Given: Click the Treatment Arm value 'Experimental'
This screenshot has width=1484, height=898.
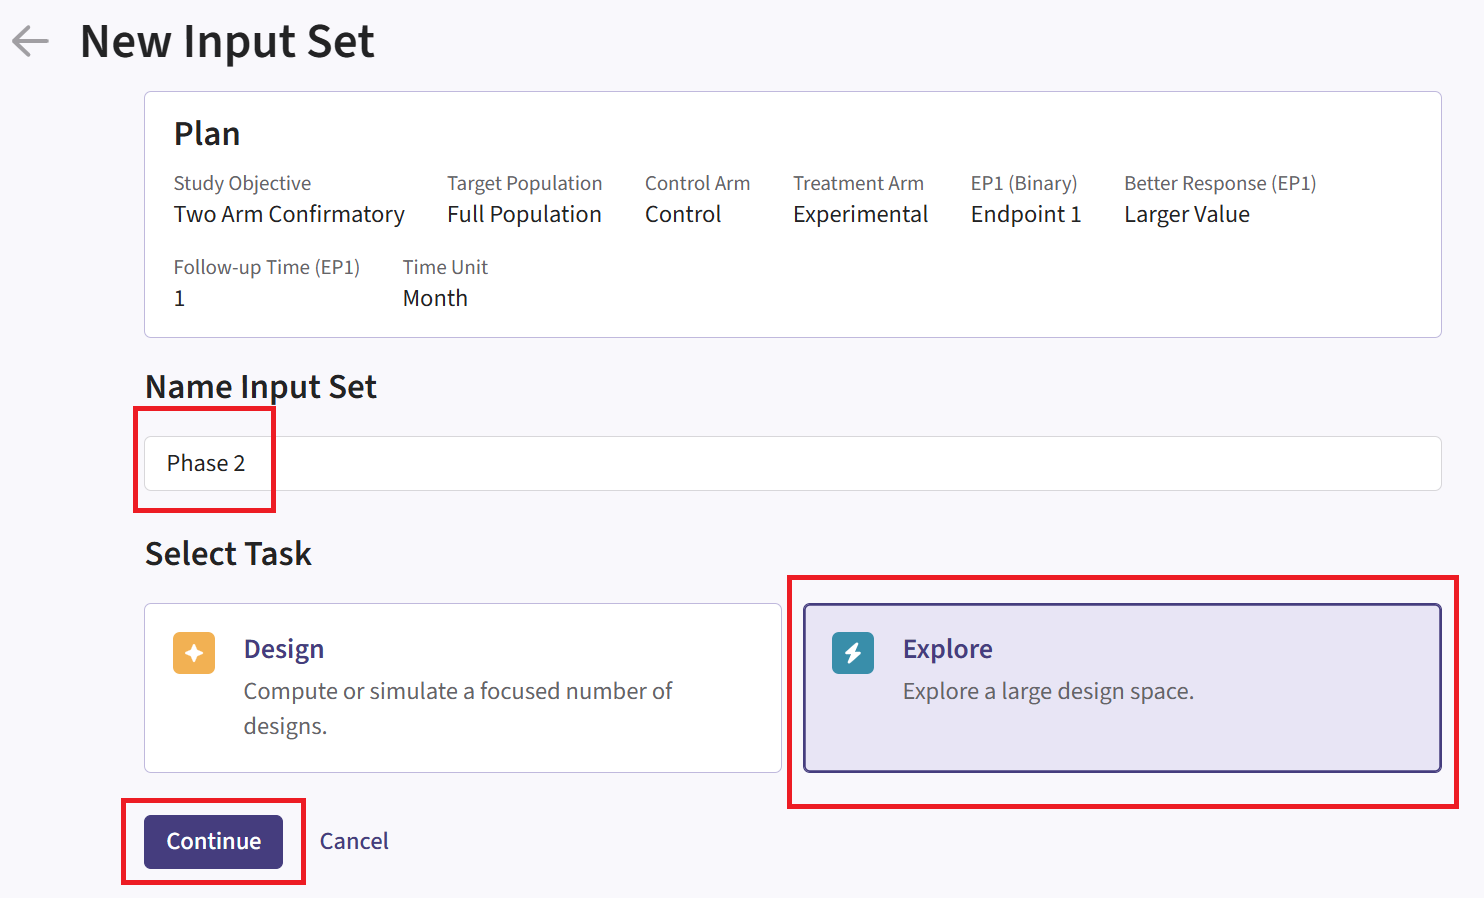Looking at the screenshot, I should 860,214.
